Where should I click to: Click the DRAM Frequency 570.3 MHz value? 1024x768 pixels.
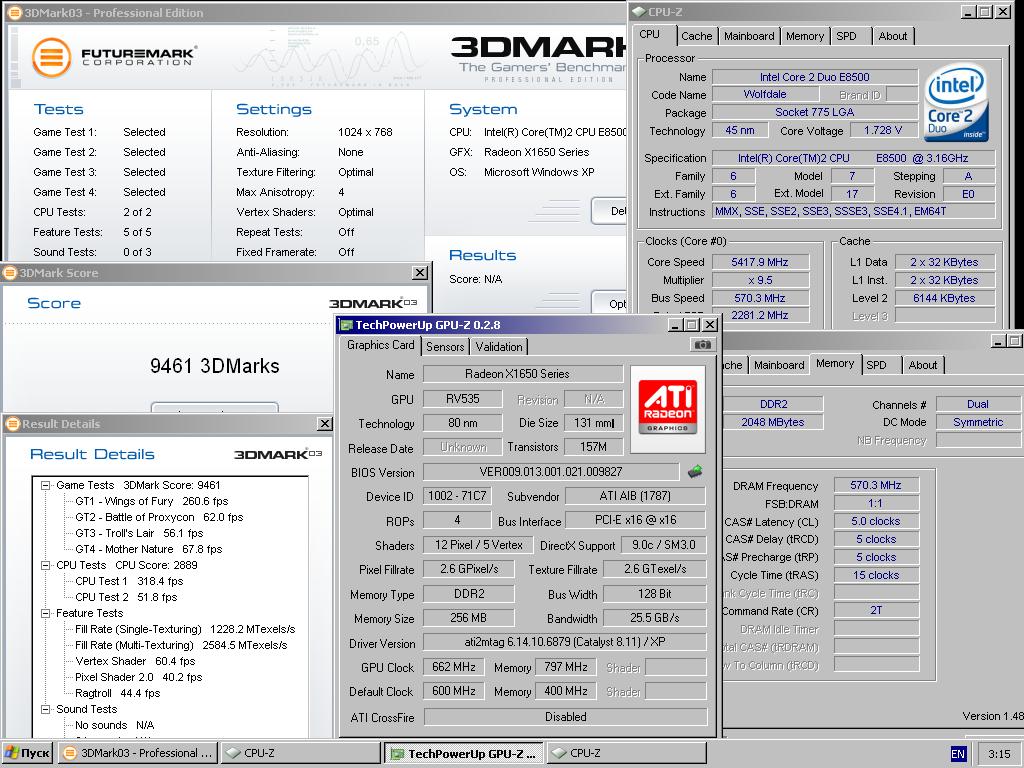(876, 485)
